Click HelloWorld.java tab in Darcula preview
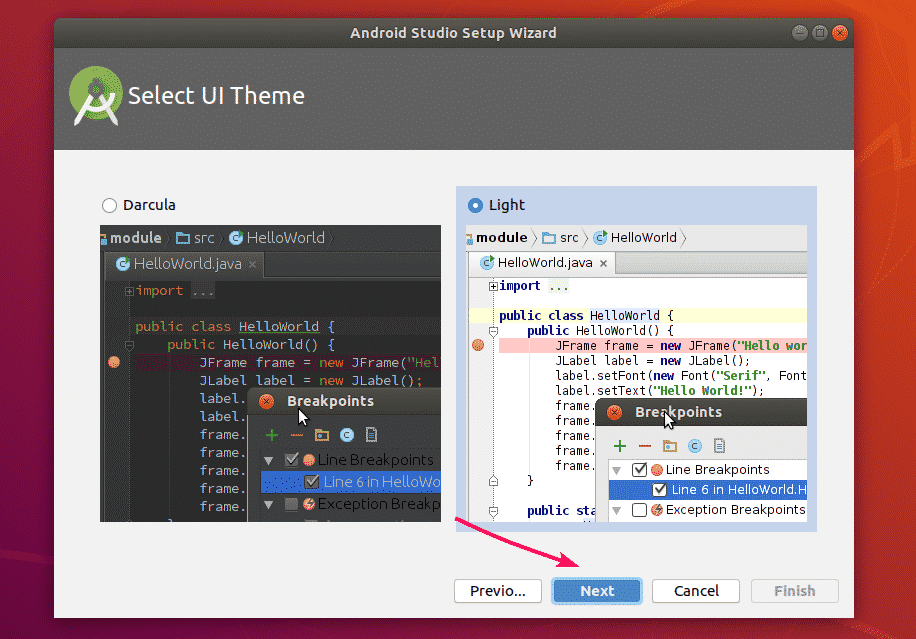 [x=184, y=264]
